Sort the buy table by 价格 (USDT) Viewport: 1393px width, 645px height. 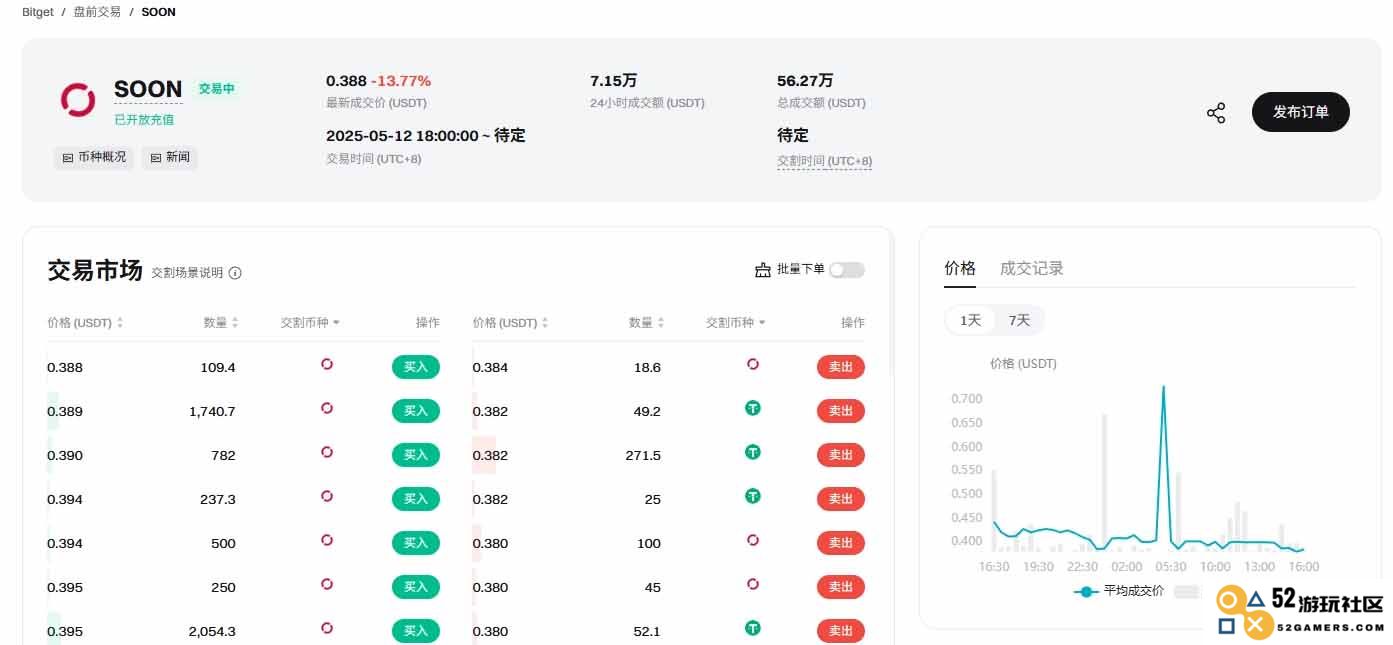(x=85, y=323)
